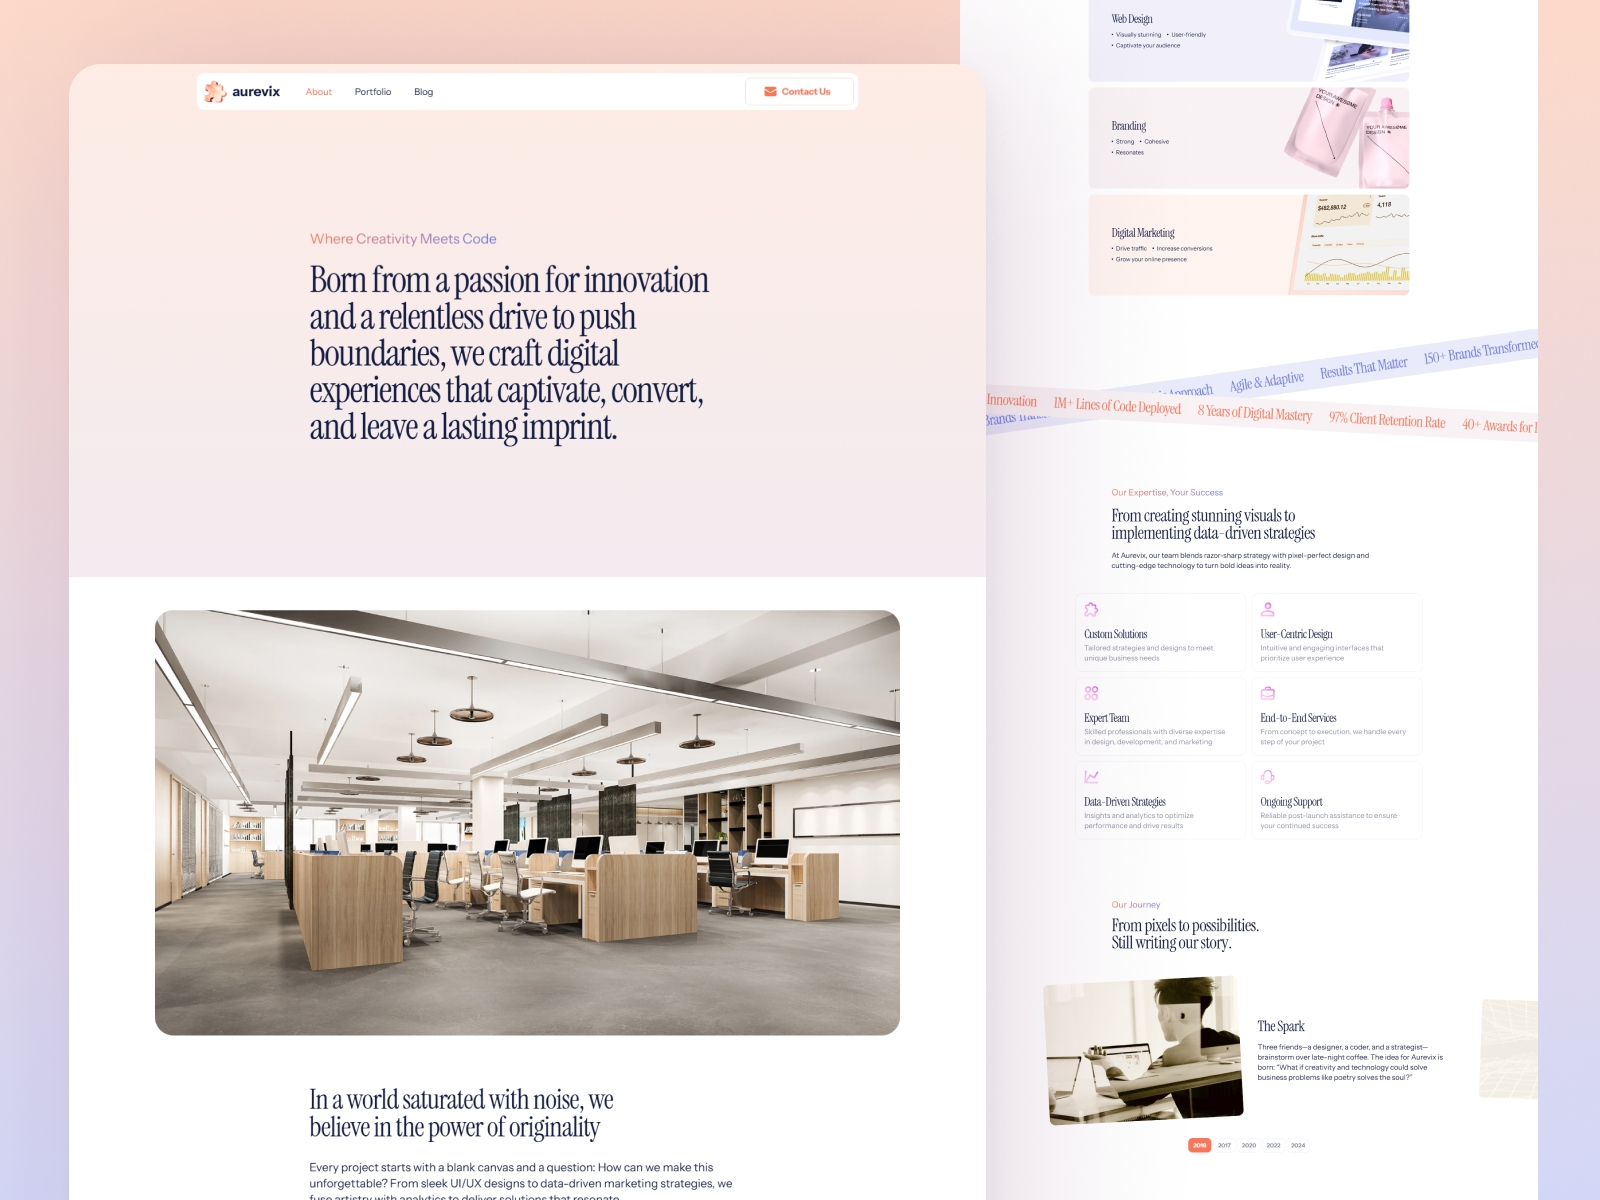The width and height of the screenshot is (1600, 1200).
Task: Click the Expert Team circles icon
Action: [x=1092, y=695]
